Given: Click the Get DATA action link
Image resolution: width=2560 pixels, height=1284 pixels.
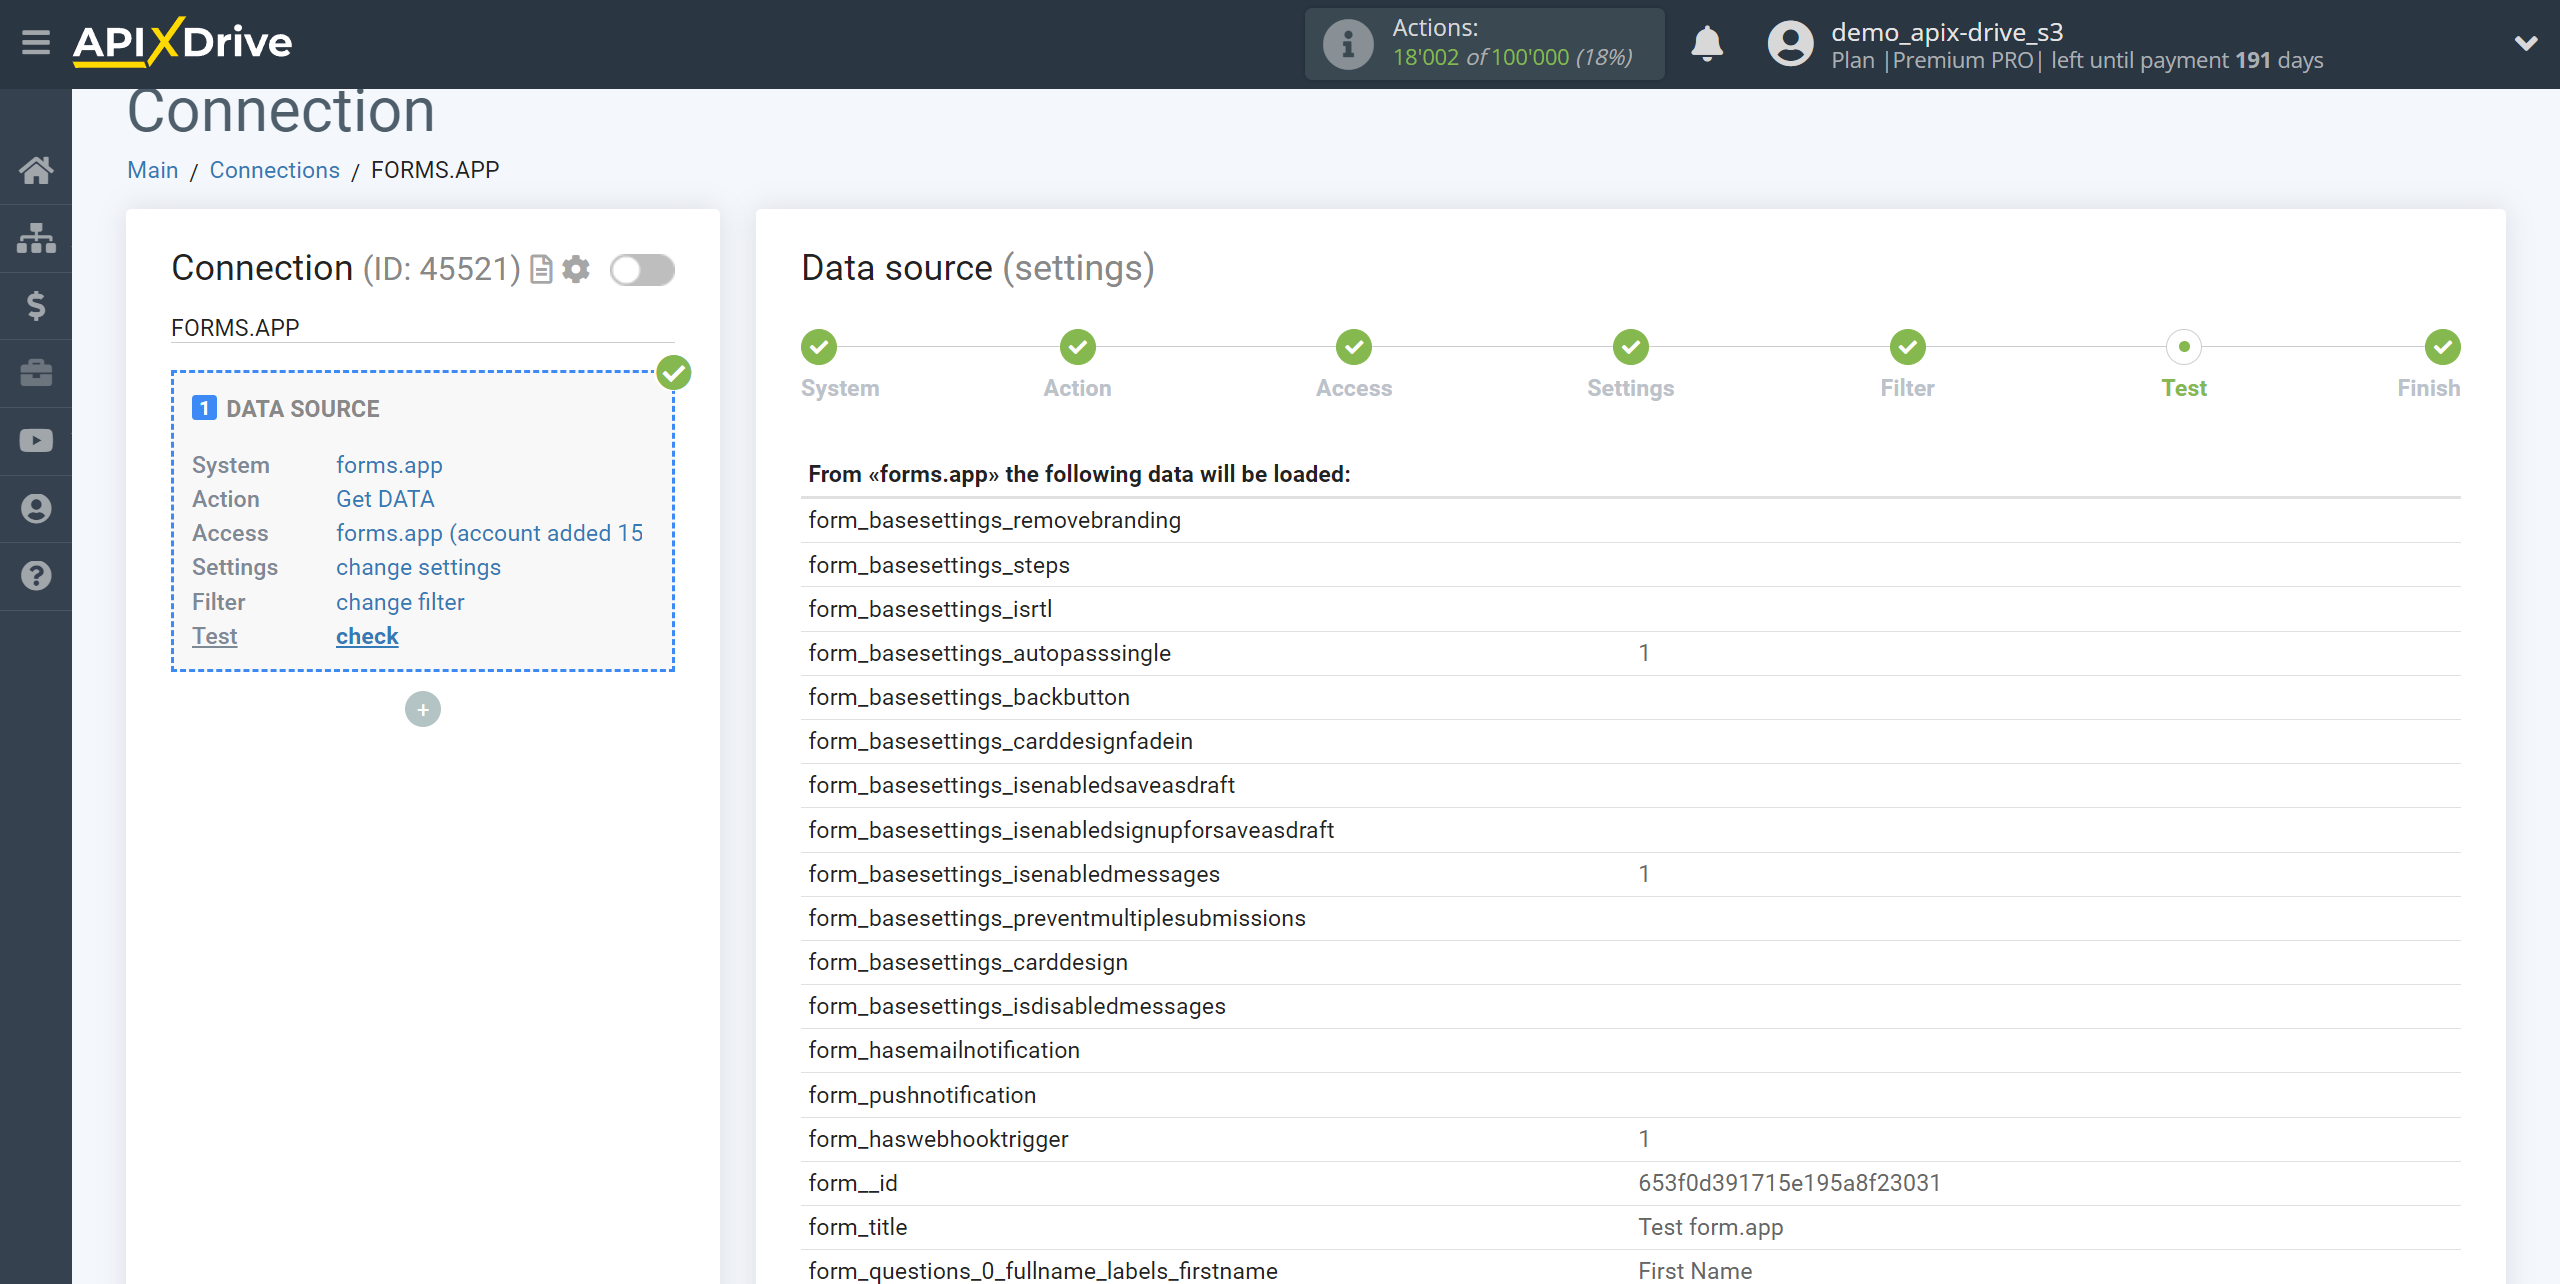Looking at the screenshot, I should (x=385, y=499).
